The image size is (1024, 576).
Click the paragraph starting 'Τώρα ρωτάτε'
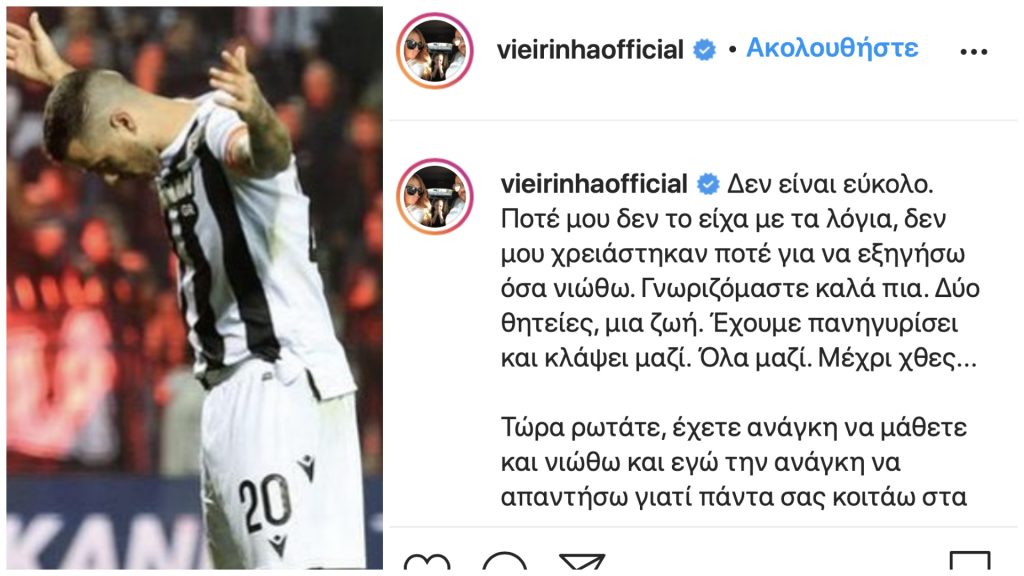pyautogui.click(x=734, y=462)
